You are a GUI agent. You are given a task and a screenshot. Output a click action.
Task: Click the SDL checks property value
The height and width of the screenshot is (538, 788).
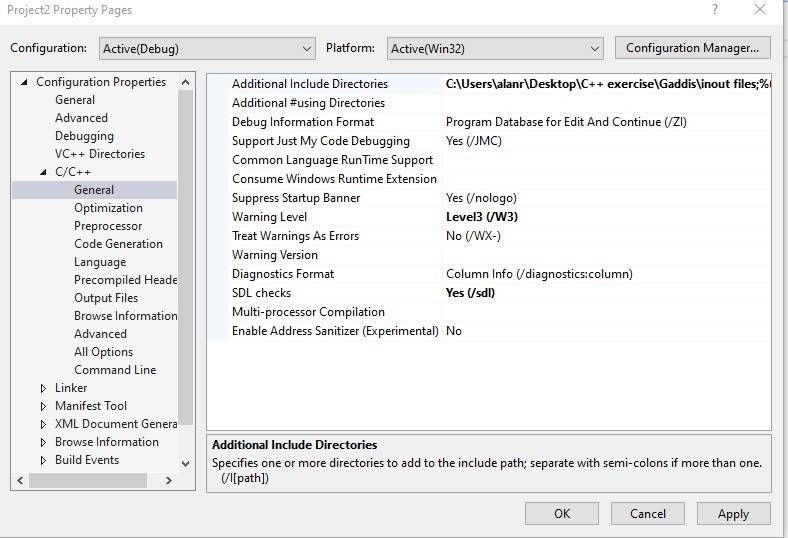[x=606, y=293]
